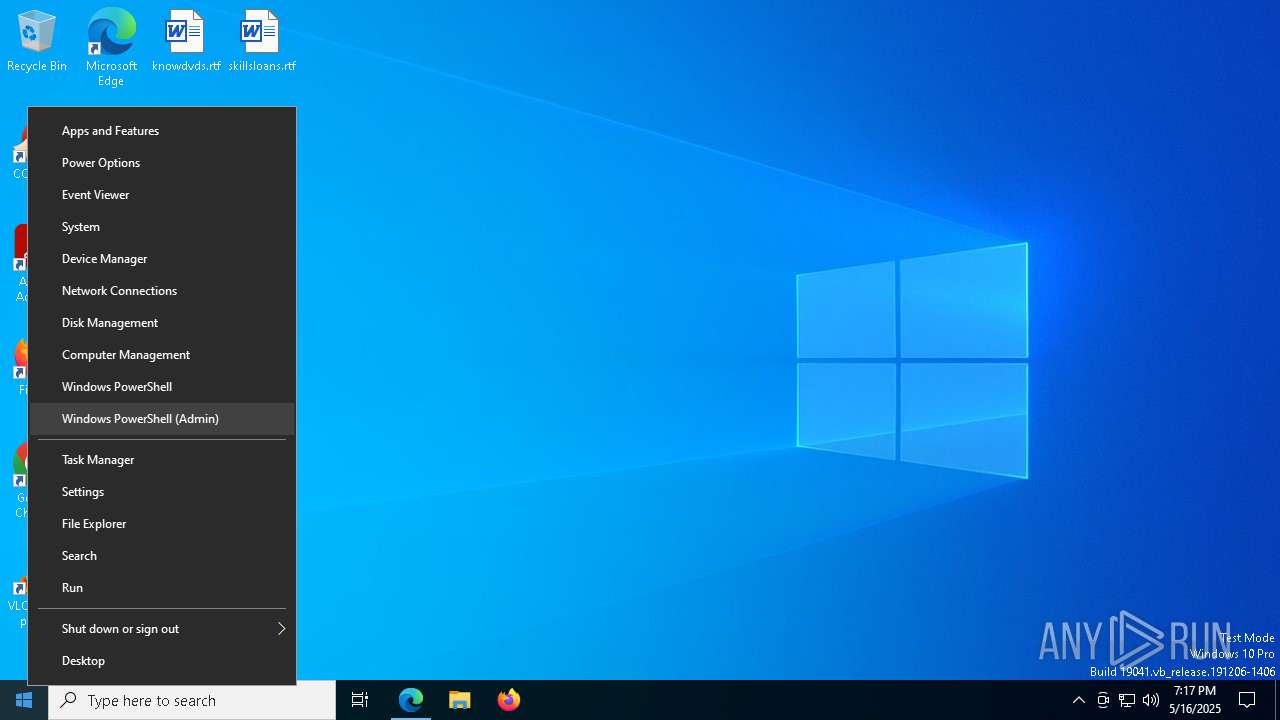The width and height of the screenshot is (1280, 720).
Task: Select the knowdvds.rtf file icon
Action: 186,42
